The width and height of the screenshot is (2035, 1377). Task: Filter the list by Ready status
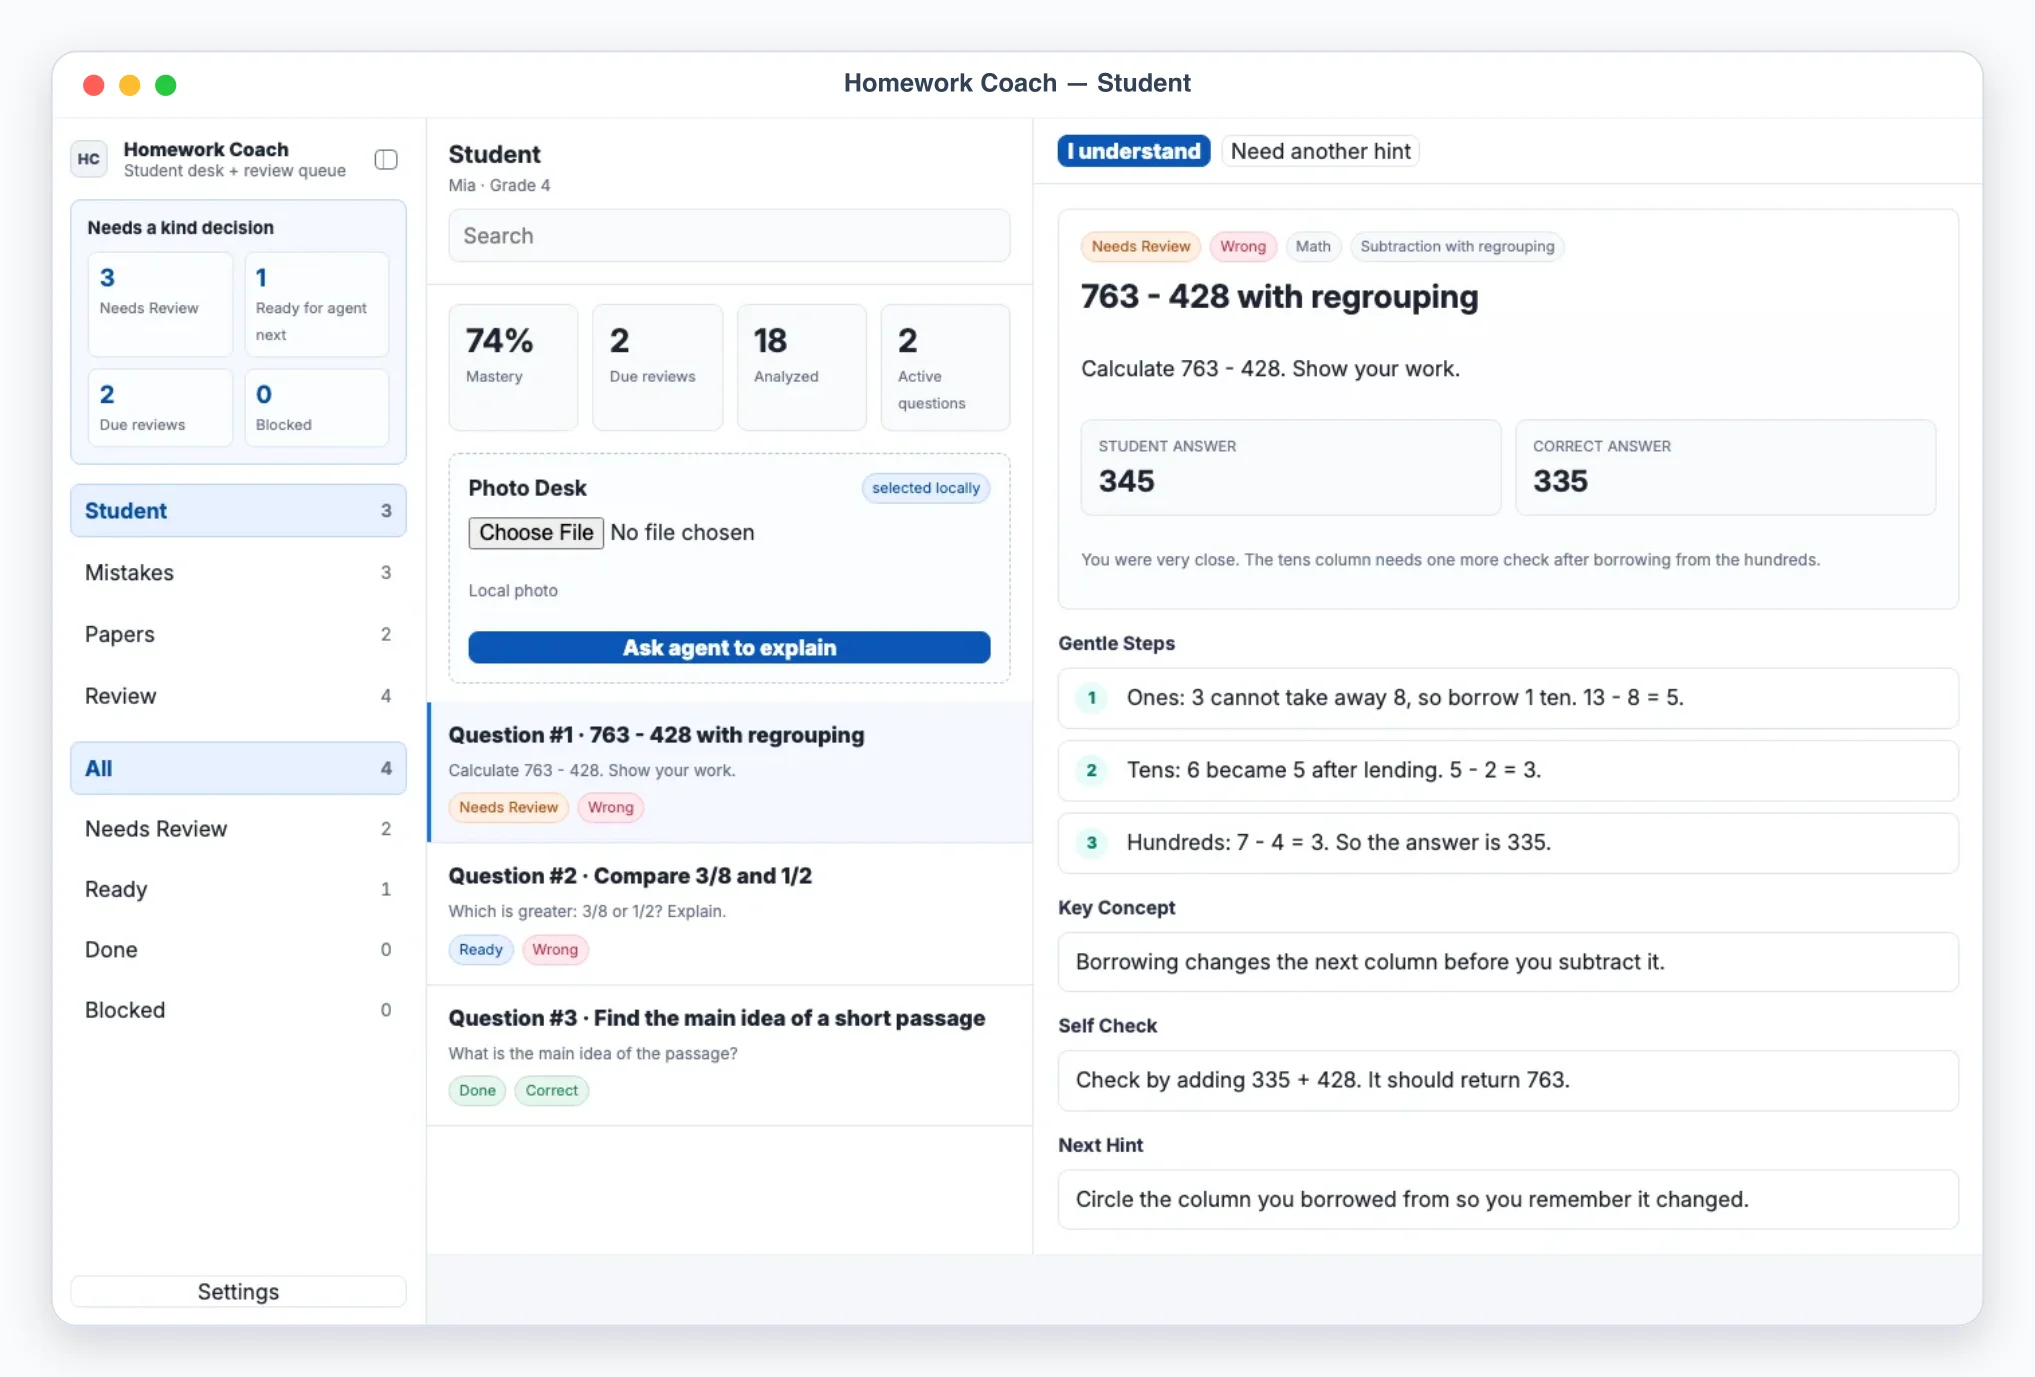tap(238, 889)
